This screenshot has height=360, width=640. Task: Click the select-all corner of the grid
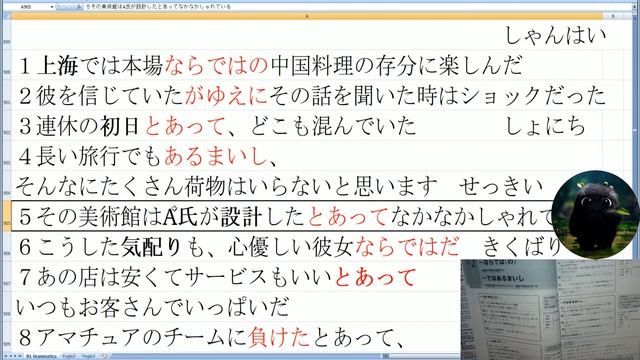point(7,16)
